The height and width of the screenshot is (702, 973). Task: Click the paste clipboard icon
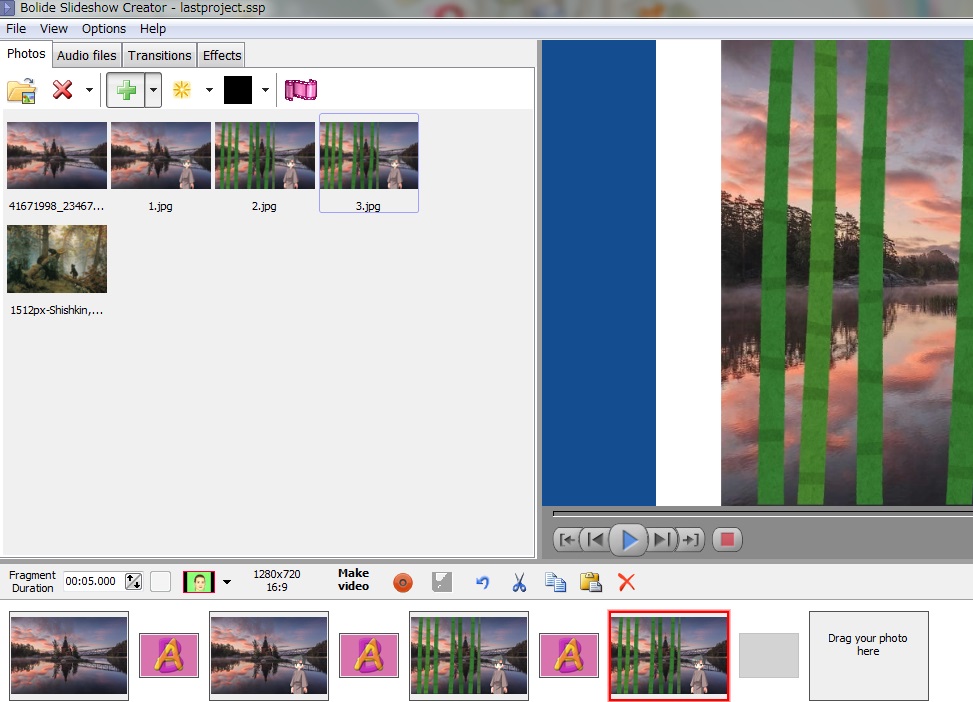click(591, 582)
